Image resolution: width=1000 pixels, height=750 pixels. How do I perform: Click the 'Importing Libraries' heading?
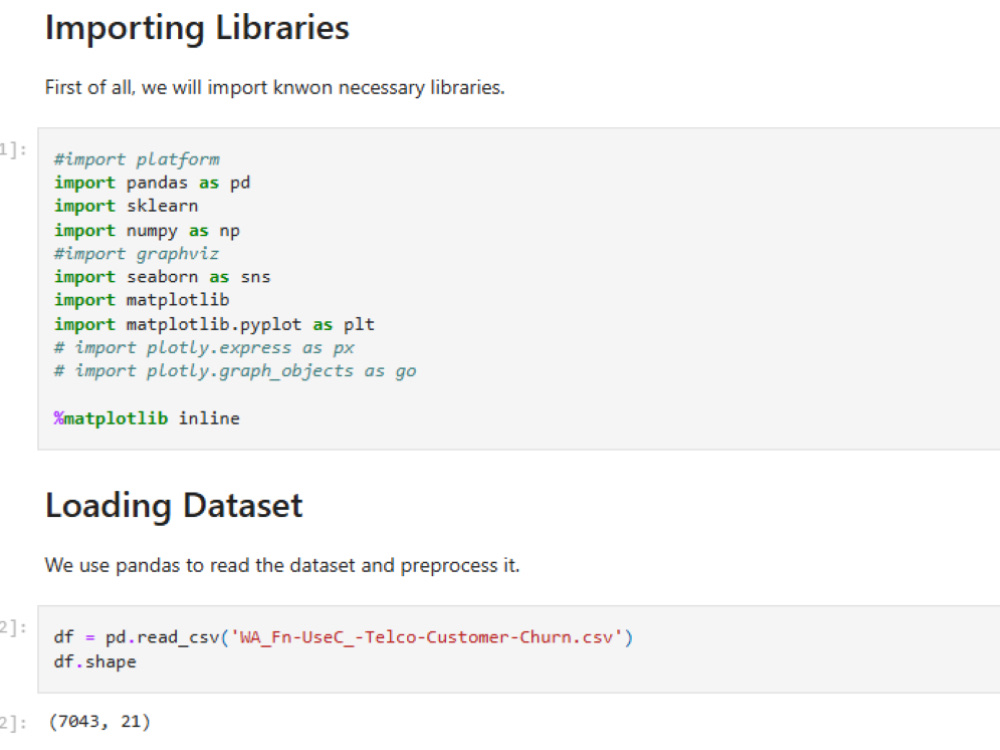197,28
